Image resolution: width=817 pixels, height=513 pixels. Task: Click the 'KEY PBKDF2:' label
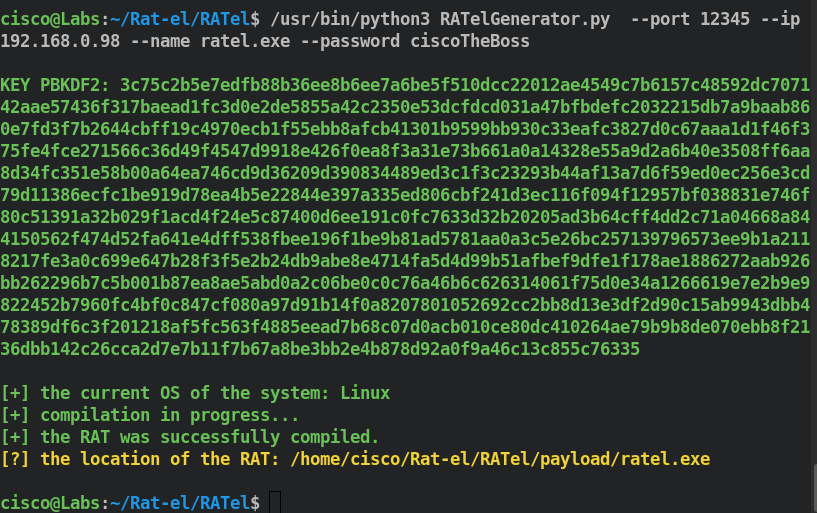[55, 85]
